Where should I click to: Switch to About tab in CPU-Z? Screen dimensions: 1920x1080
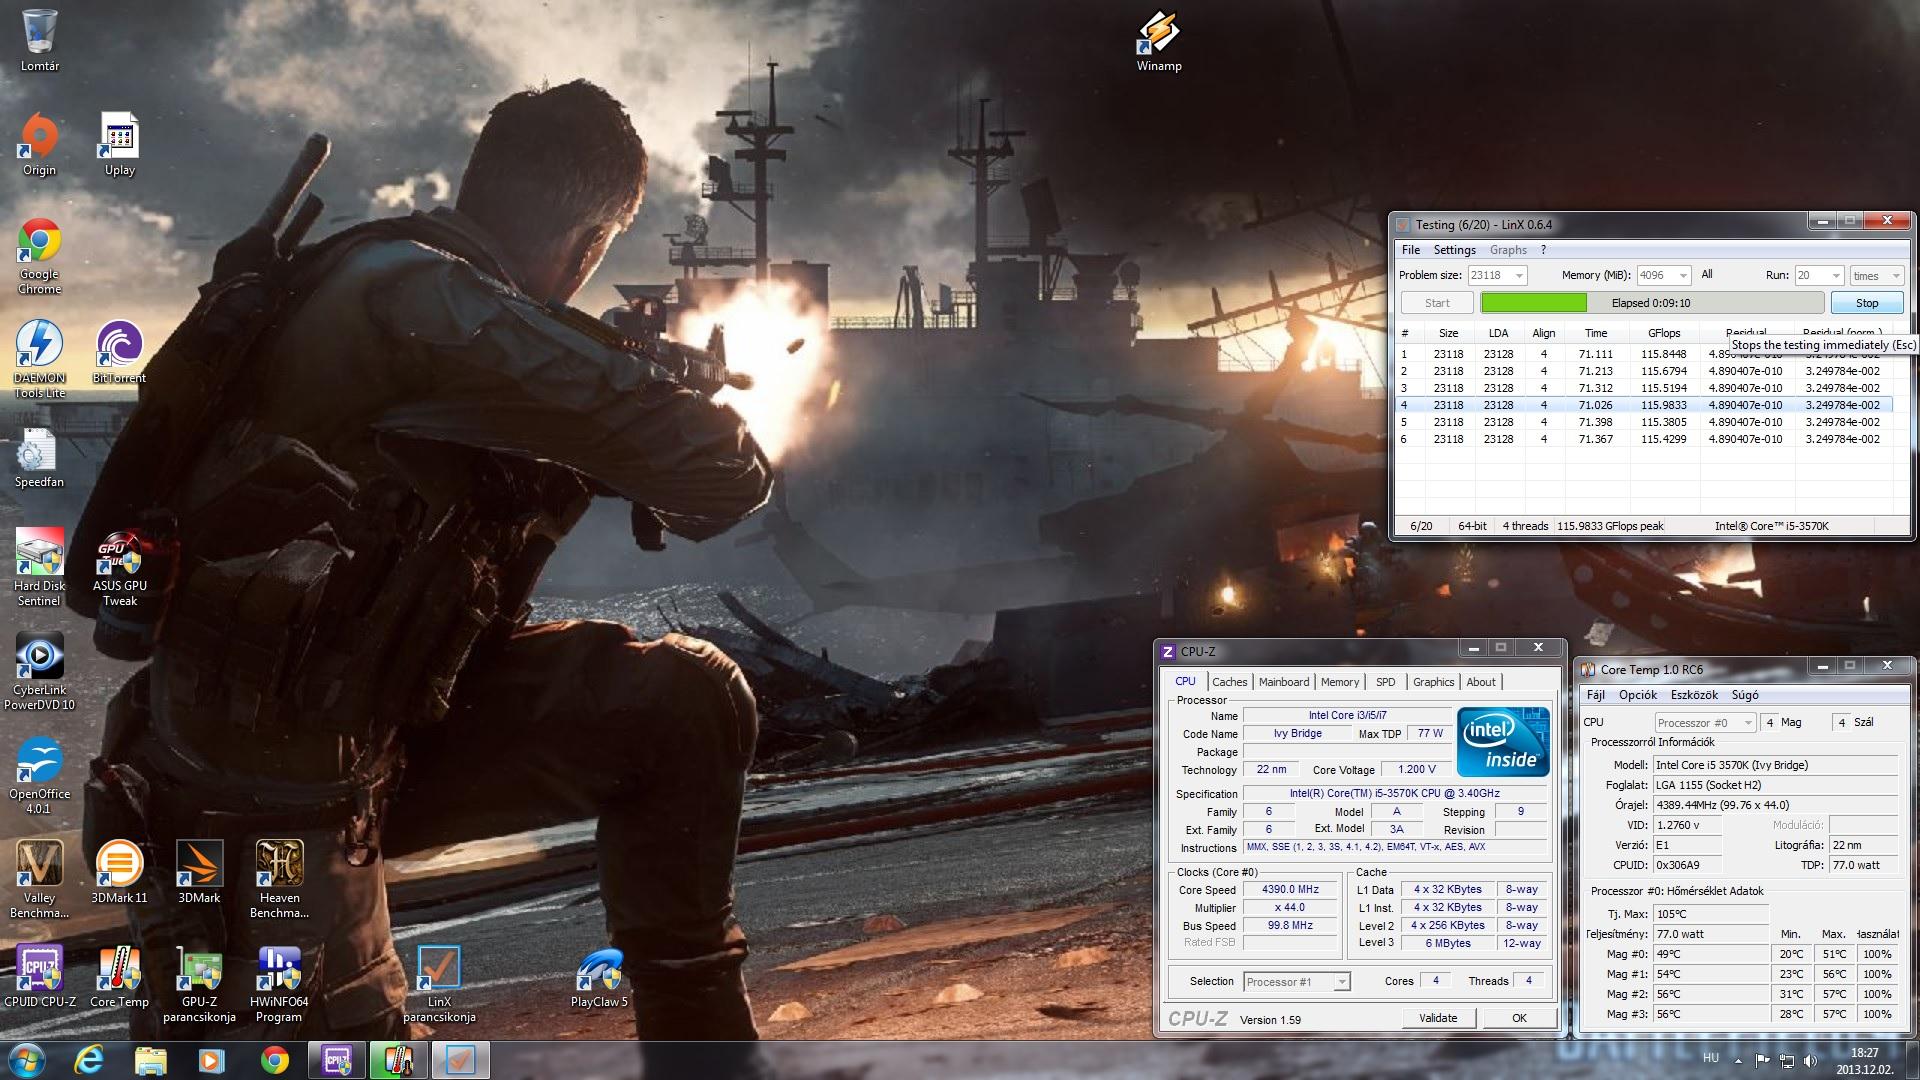1481,682
